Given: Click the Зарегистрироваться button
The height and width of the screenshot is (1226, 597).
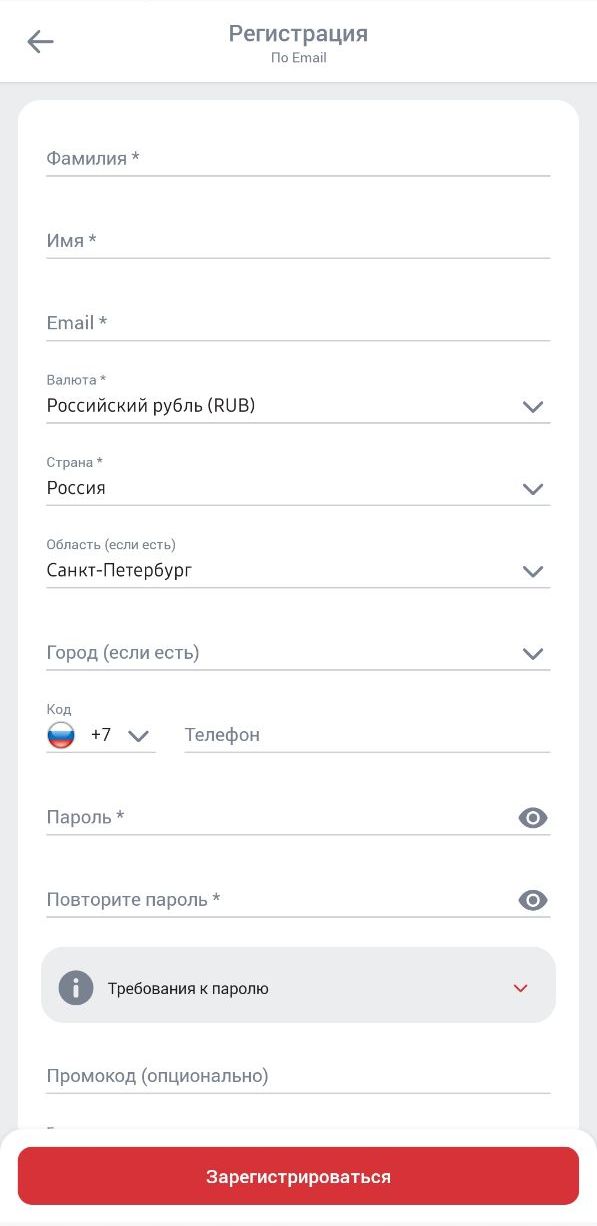Looking at the screenshot, I should (298, 1176).
